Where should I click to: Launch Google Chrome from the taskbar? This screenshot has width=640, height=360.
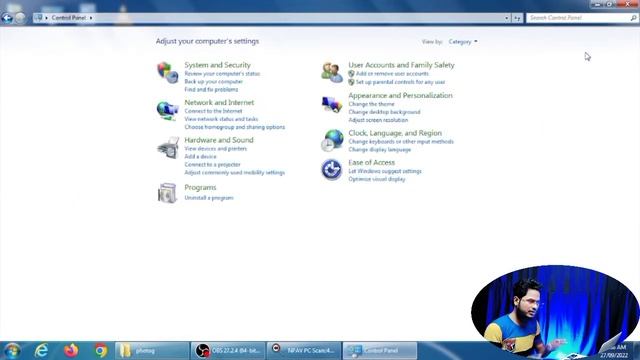click(101, 351)
